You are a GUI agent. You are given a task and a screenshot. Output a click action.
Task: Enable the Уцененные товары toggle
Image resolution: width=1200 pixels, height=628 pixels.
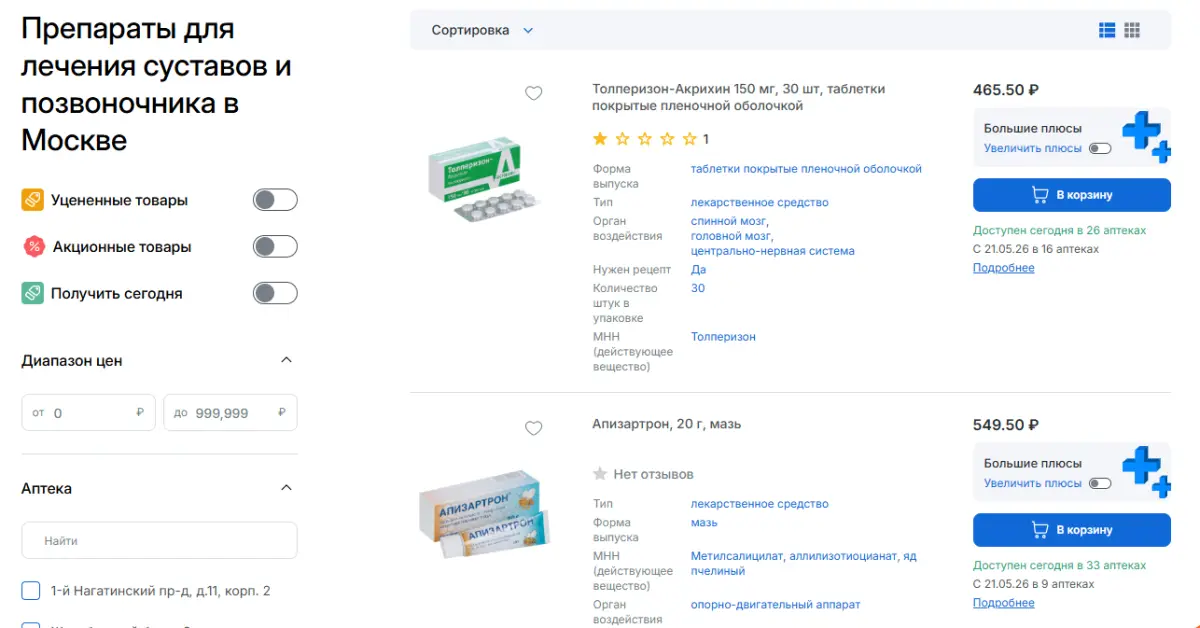(x=275, y=200)
